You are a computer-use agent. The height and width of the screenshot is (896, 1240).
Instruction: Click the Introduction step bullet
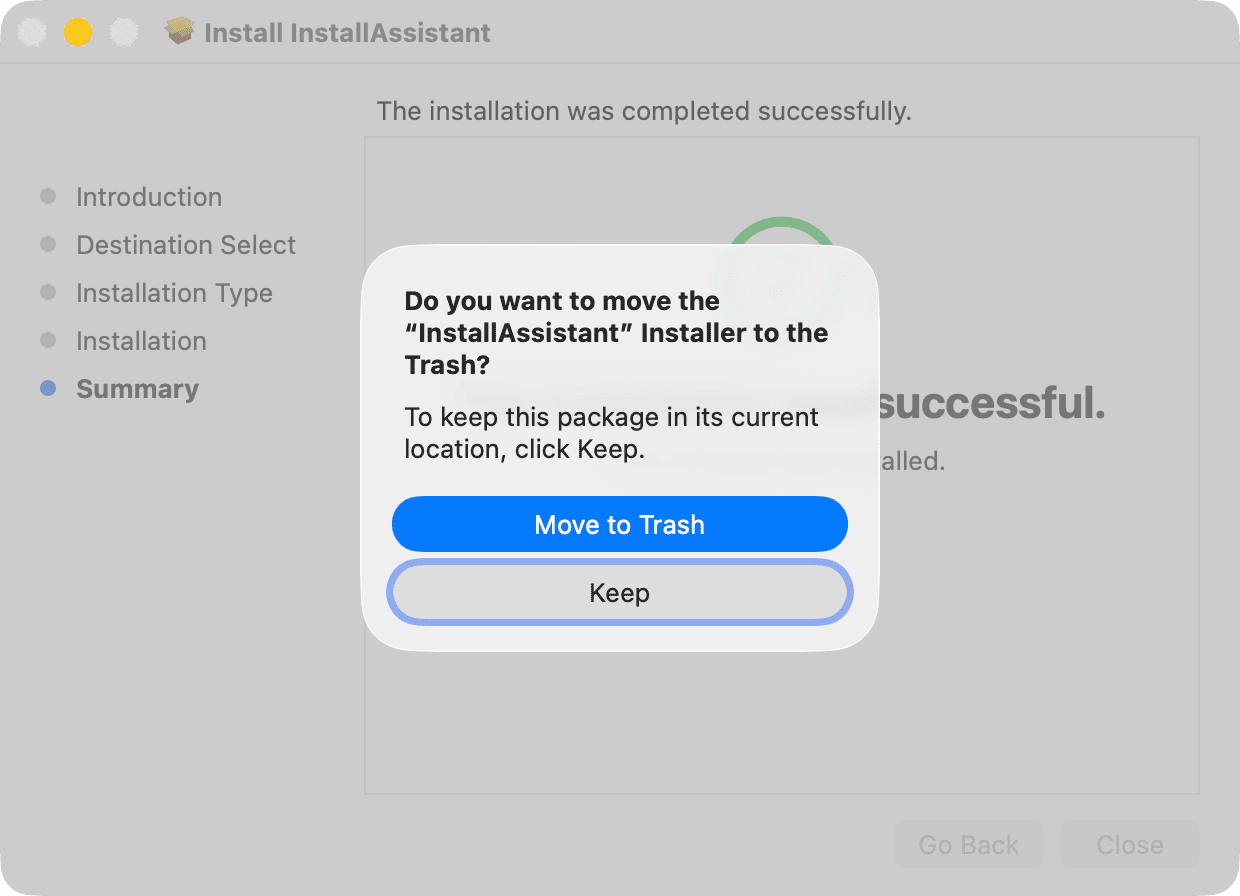tap(47, 197)
